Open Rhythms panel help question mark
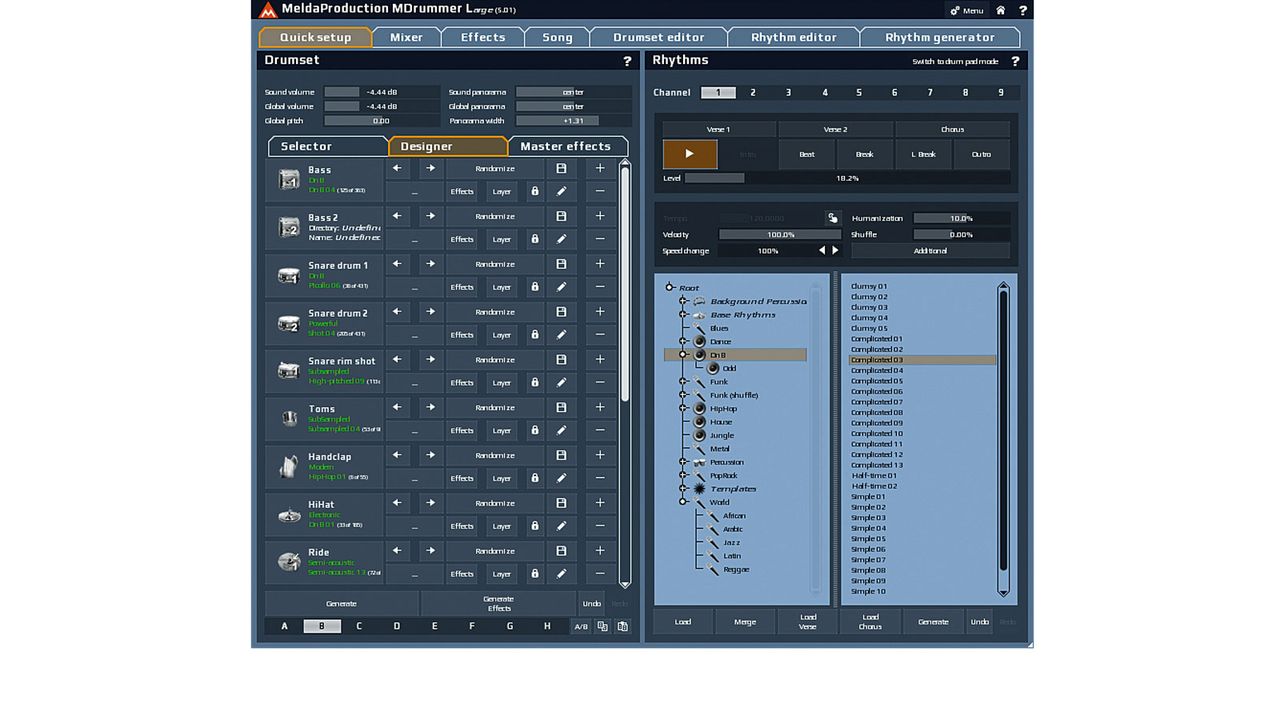The width and height of the screenshot is (1280, 720). pos(1016,61)
